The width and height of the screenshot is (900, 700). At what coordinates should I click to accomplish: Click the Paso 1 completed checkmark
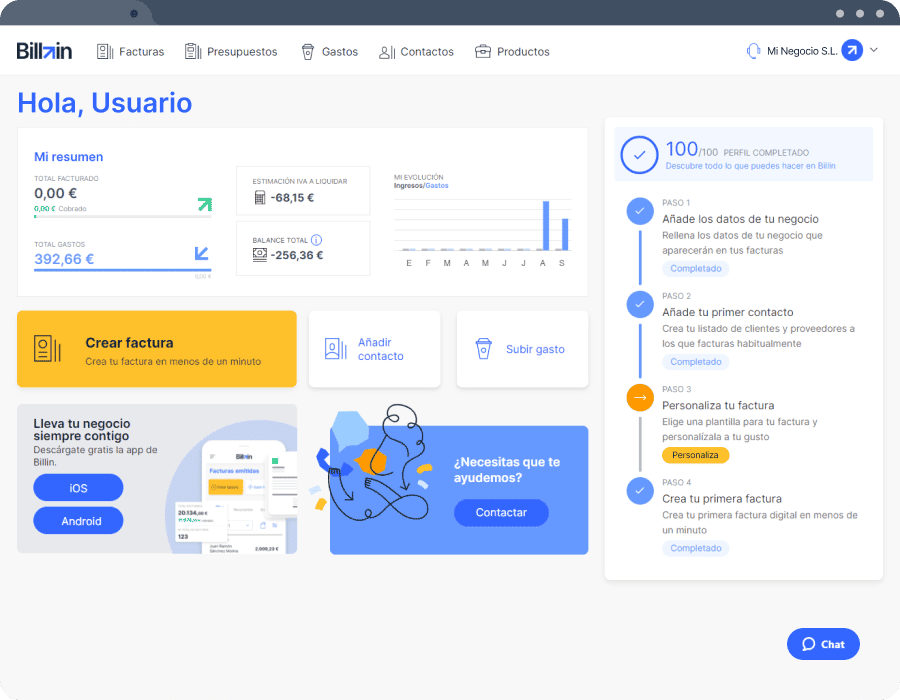(x=639, y=211)
